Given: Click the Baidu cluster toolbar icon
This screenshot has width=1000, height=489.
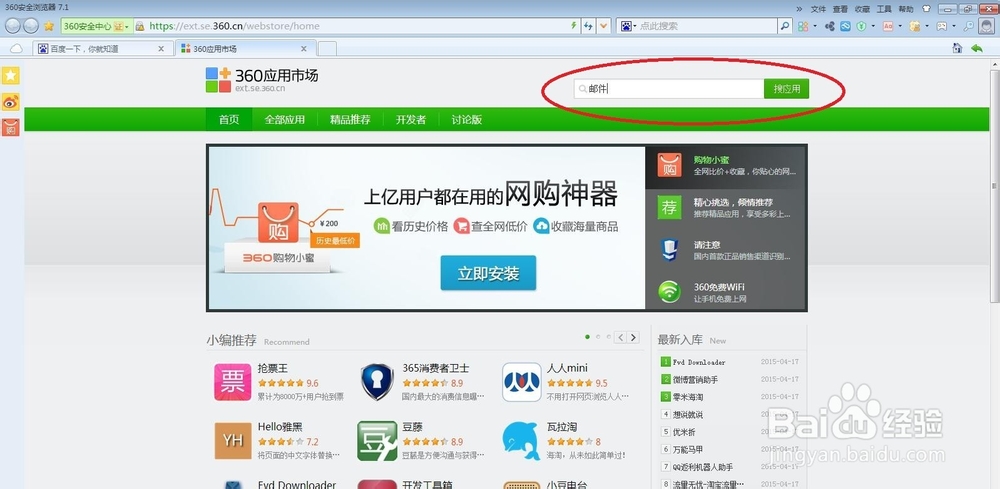Looking at the screenshot, I should click(x=830, y=26).
